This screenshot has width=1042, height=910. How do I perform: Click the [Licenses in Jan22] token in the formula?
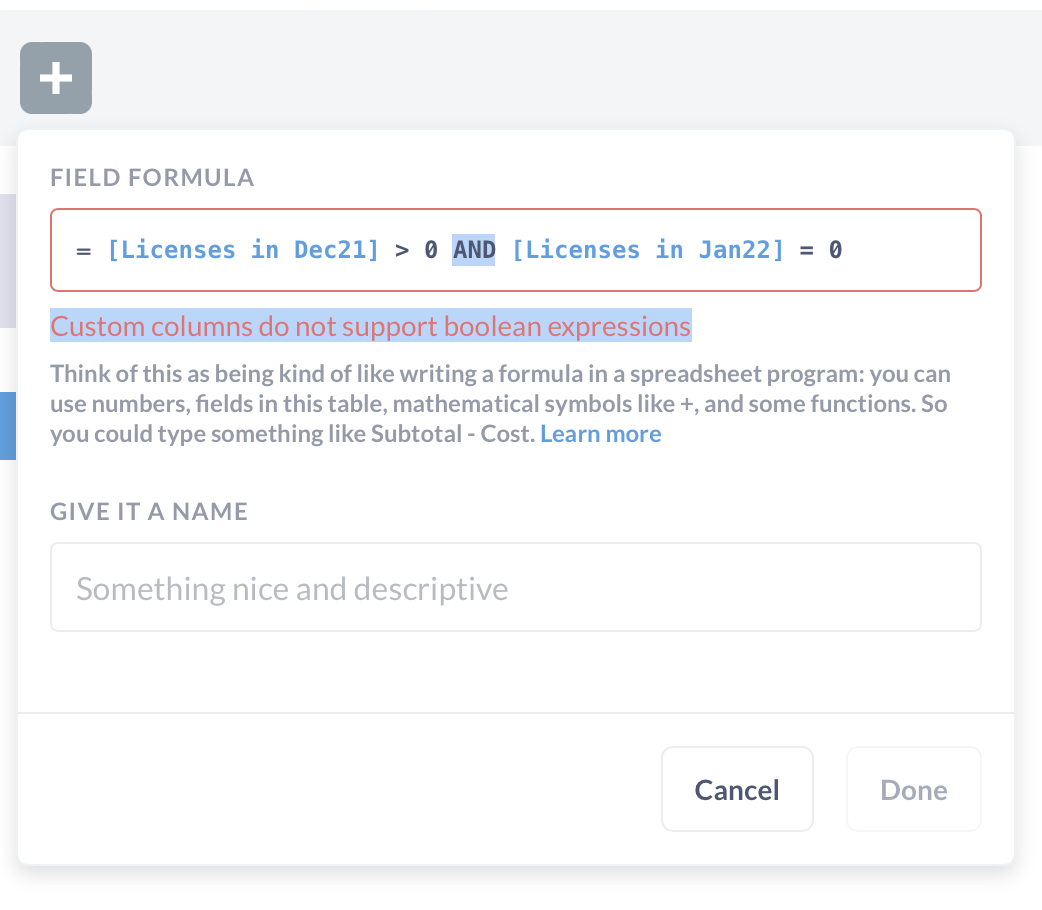[646, 250]
